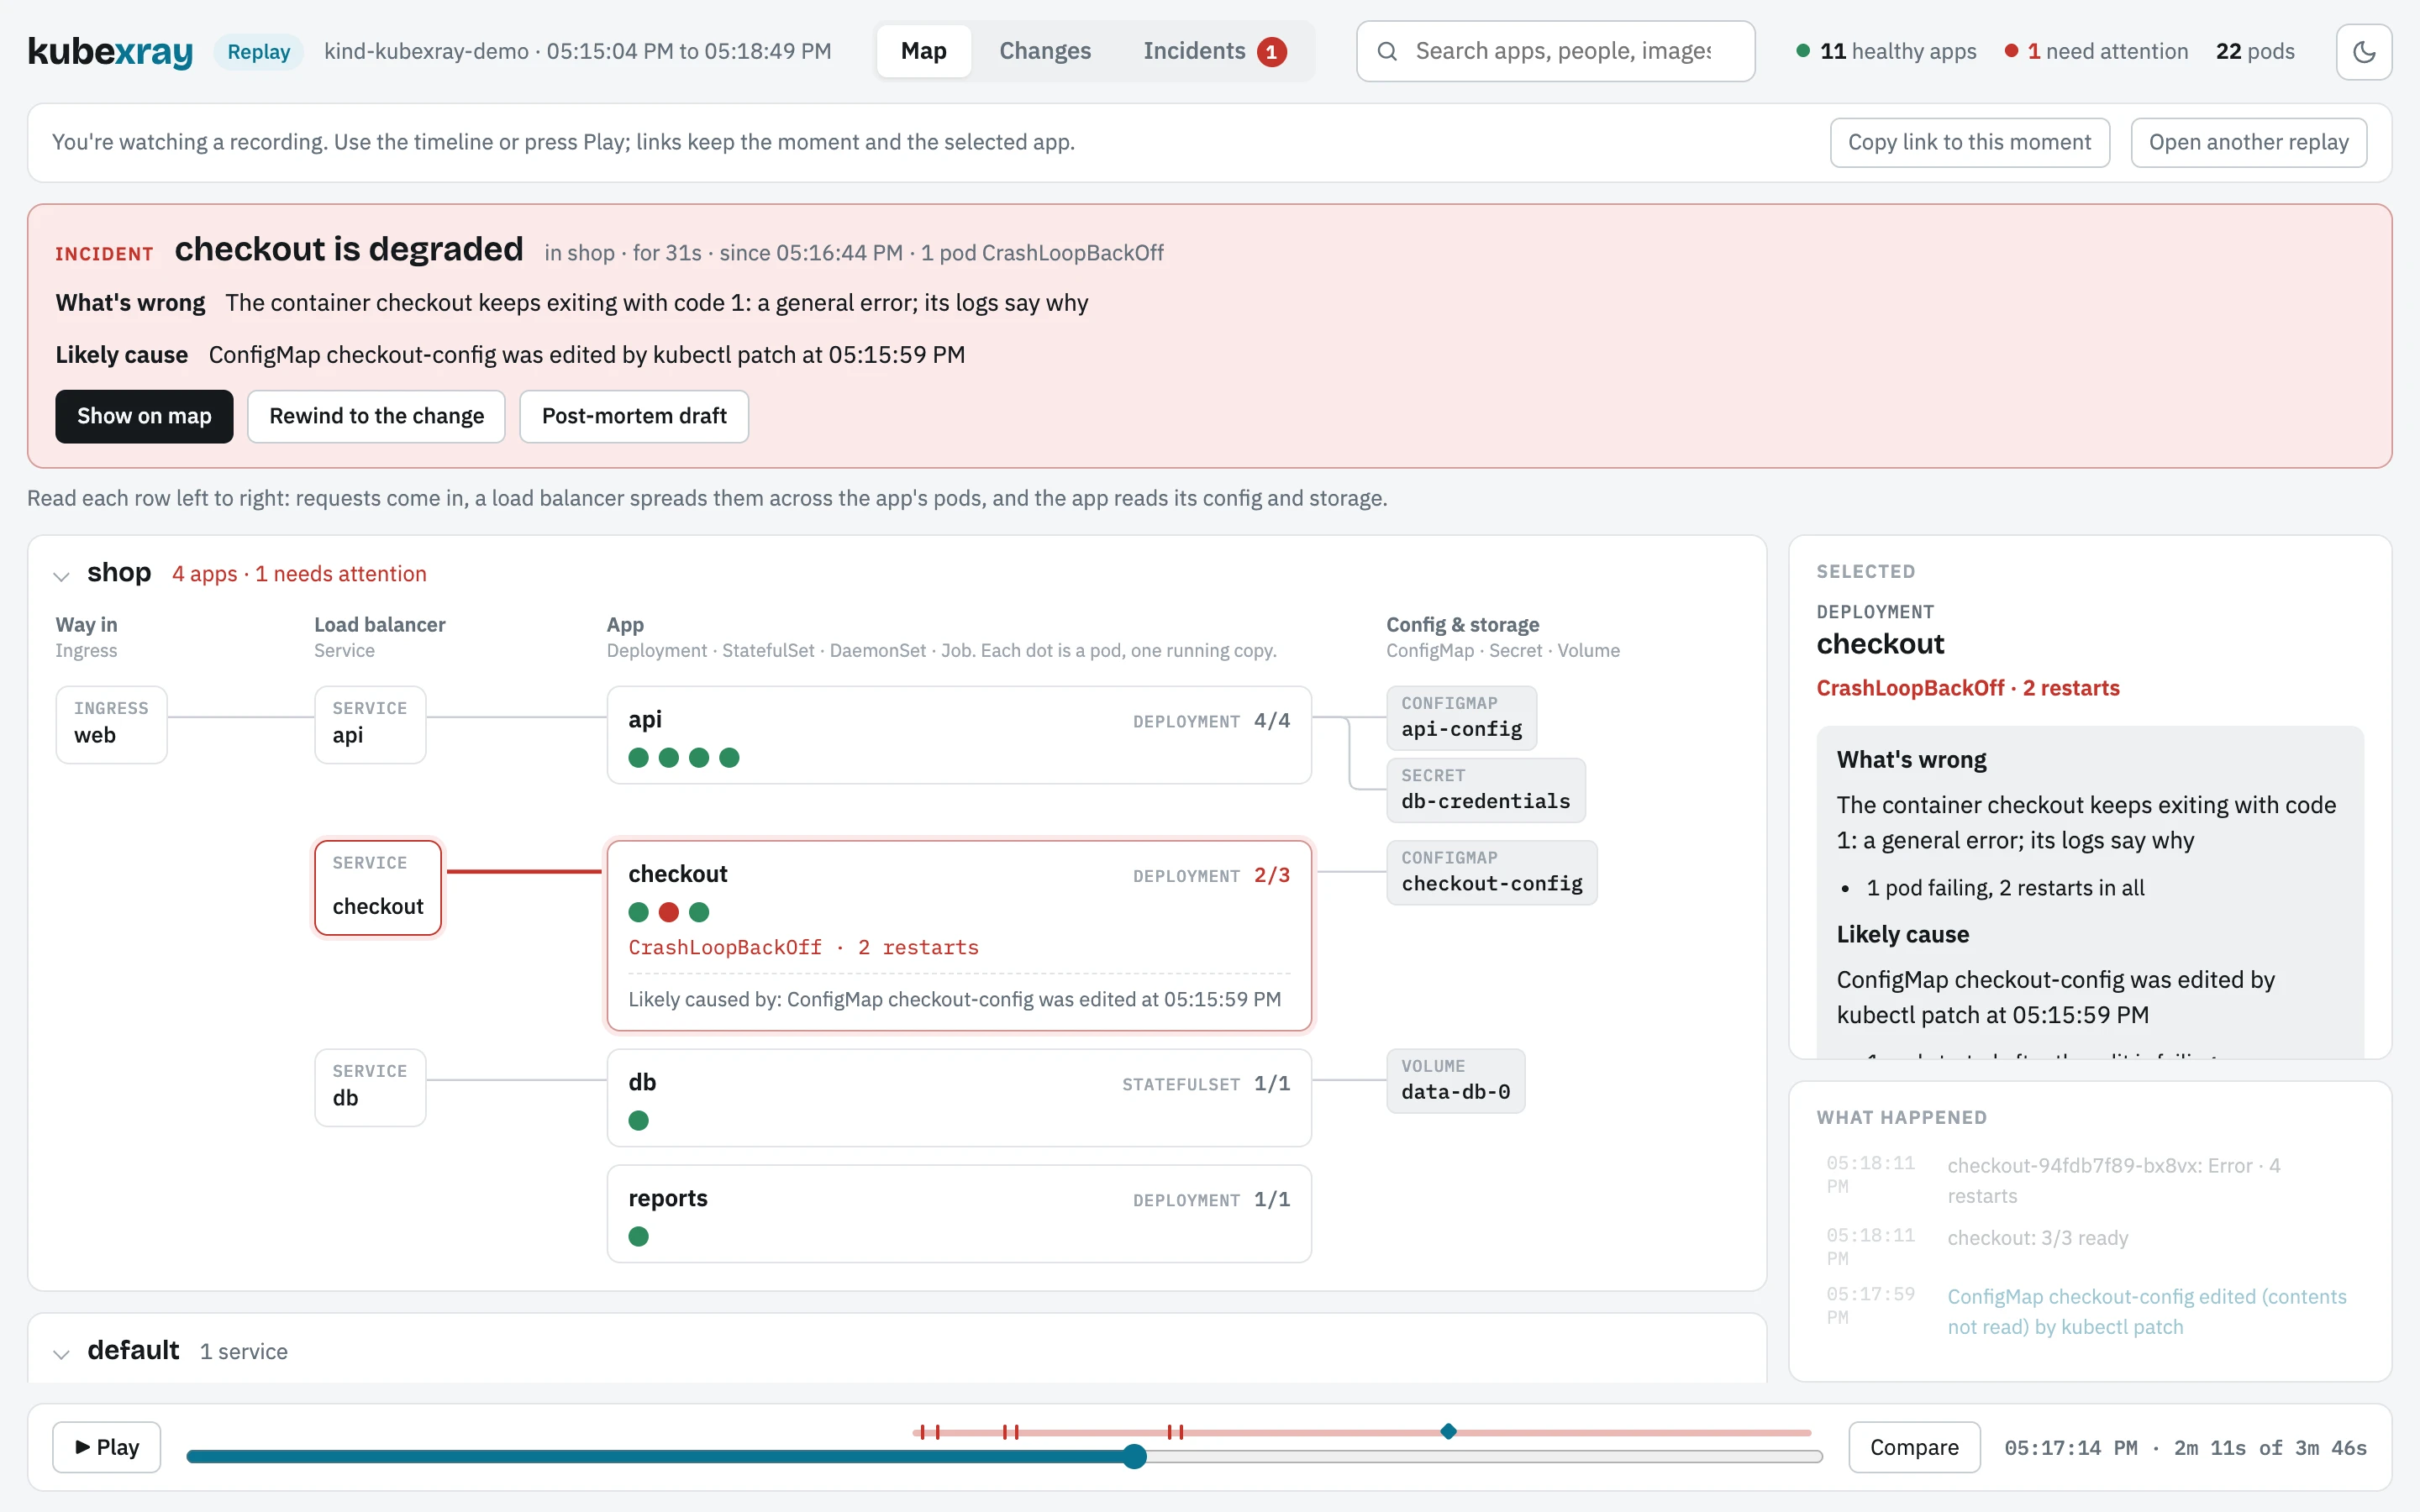Screen dimensions: 2420x1512
Task: Open ConfigMap checkout-config edited event link
Action: coord(2146,1311)
